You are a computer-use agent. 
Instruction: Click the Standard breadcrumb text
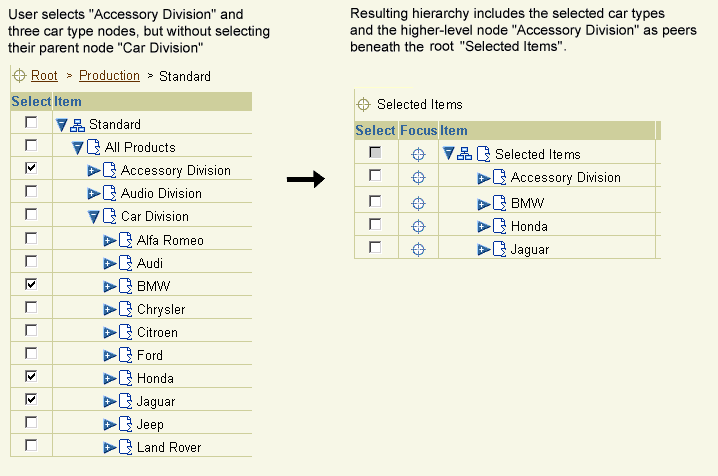[x=185, y=76]
